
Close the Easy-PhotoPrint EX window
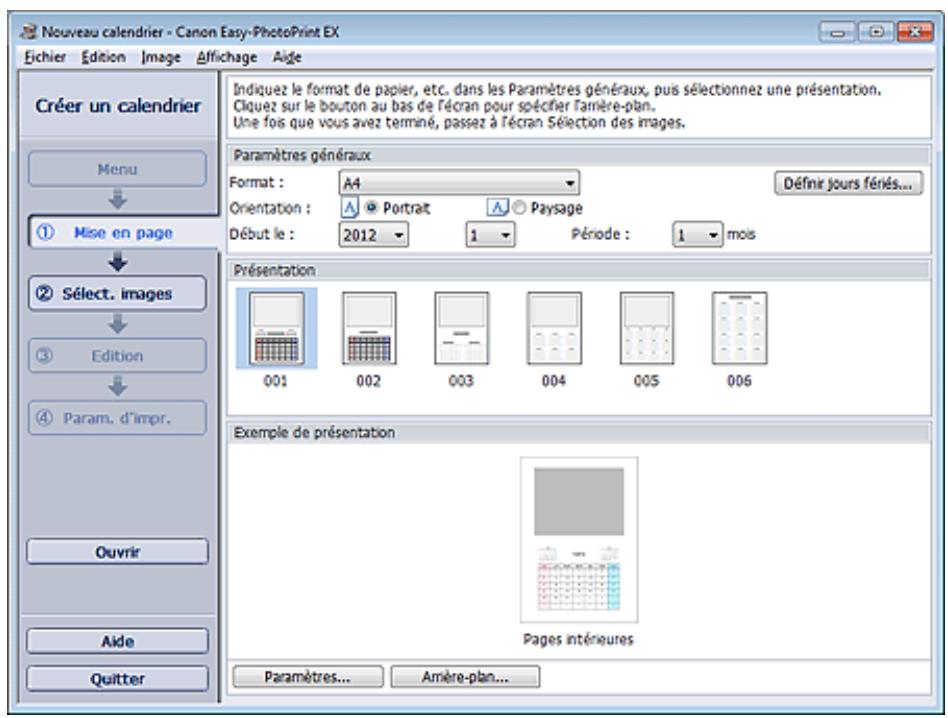coord(915,32)
